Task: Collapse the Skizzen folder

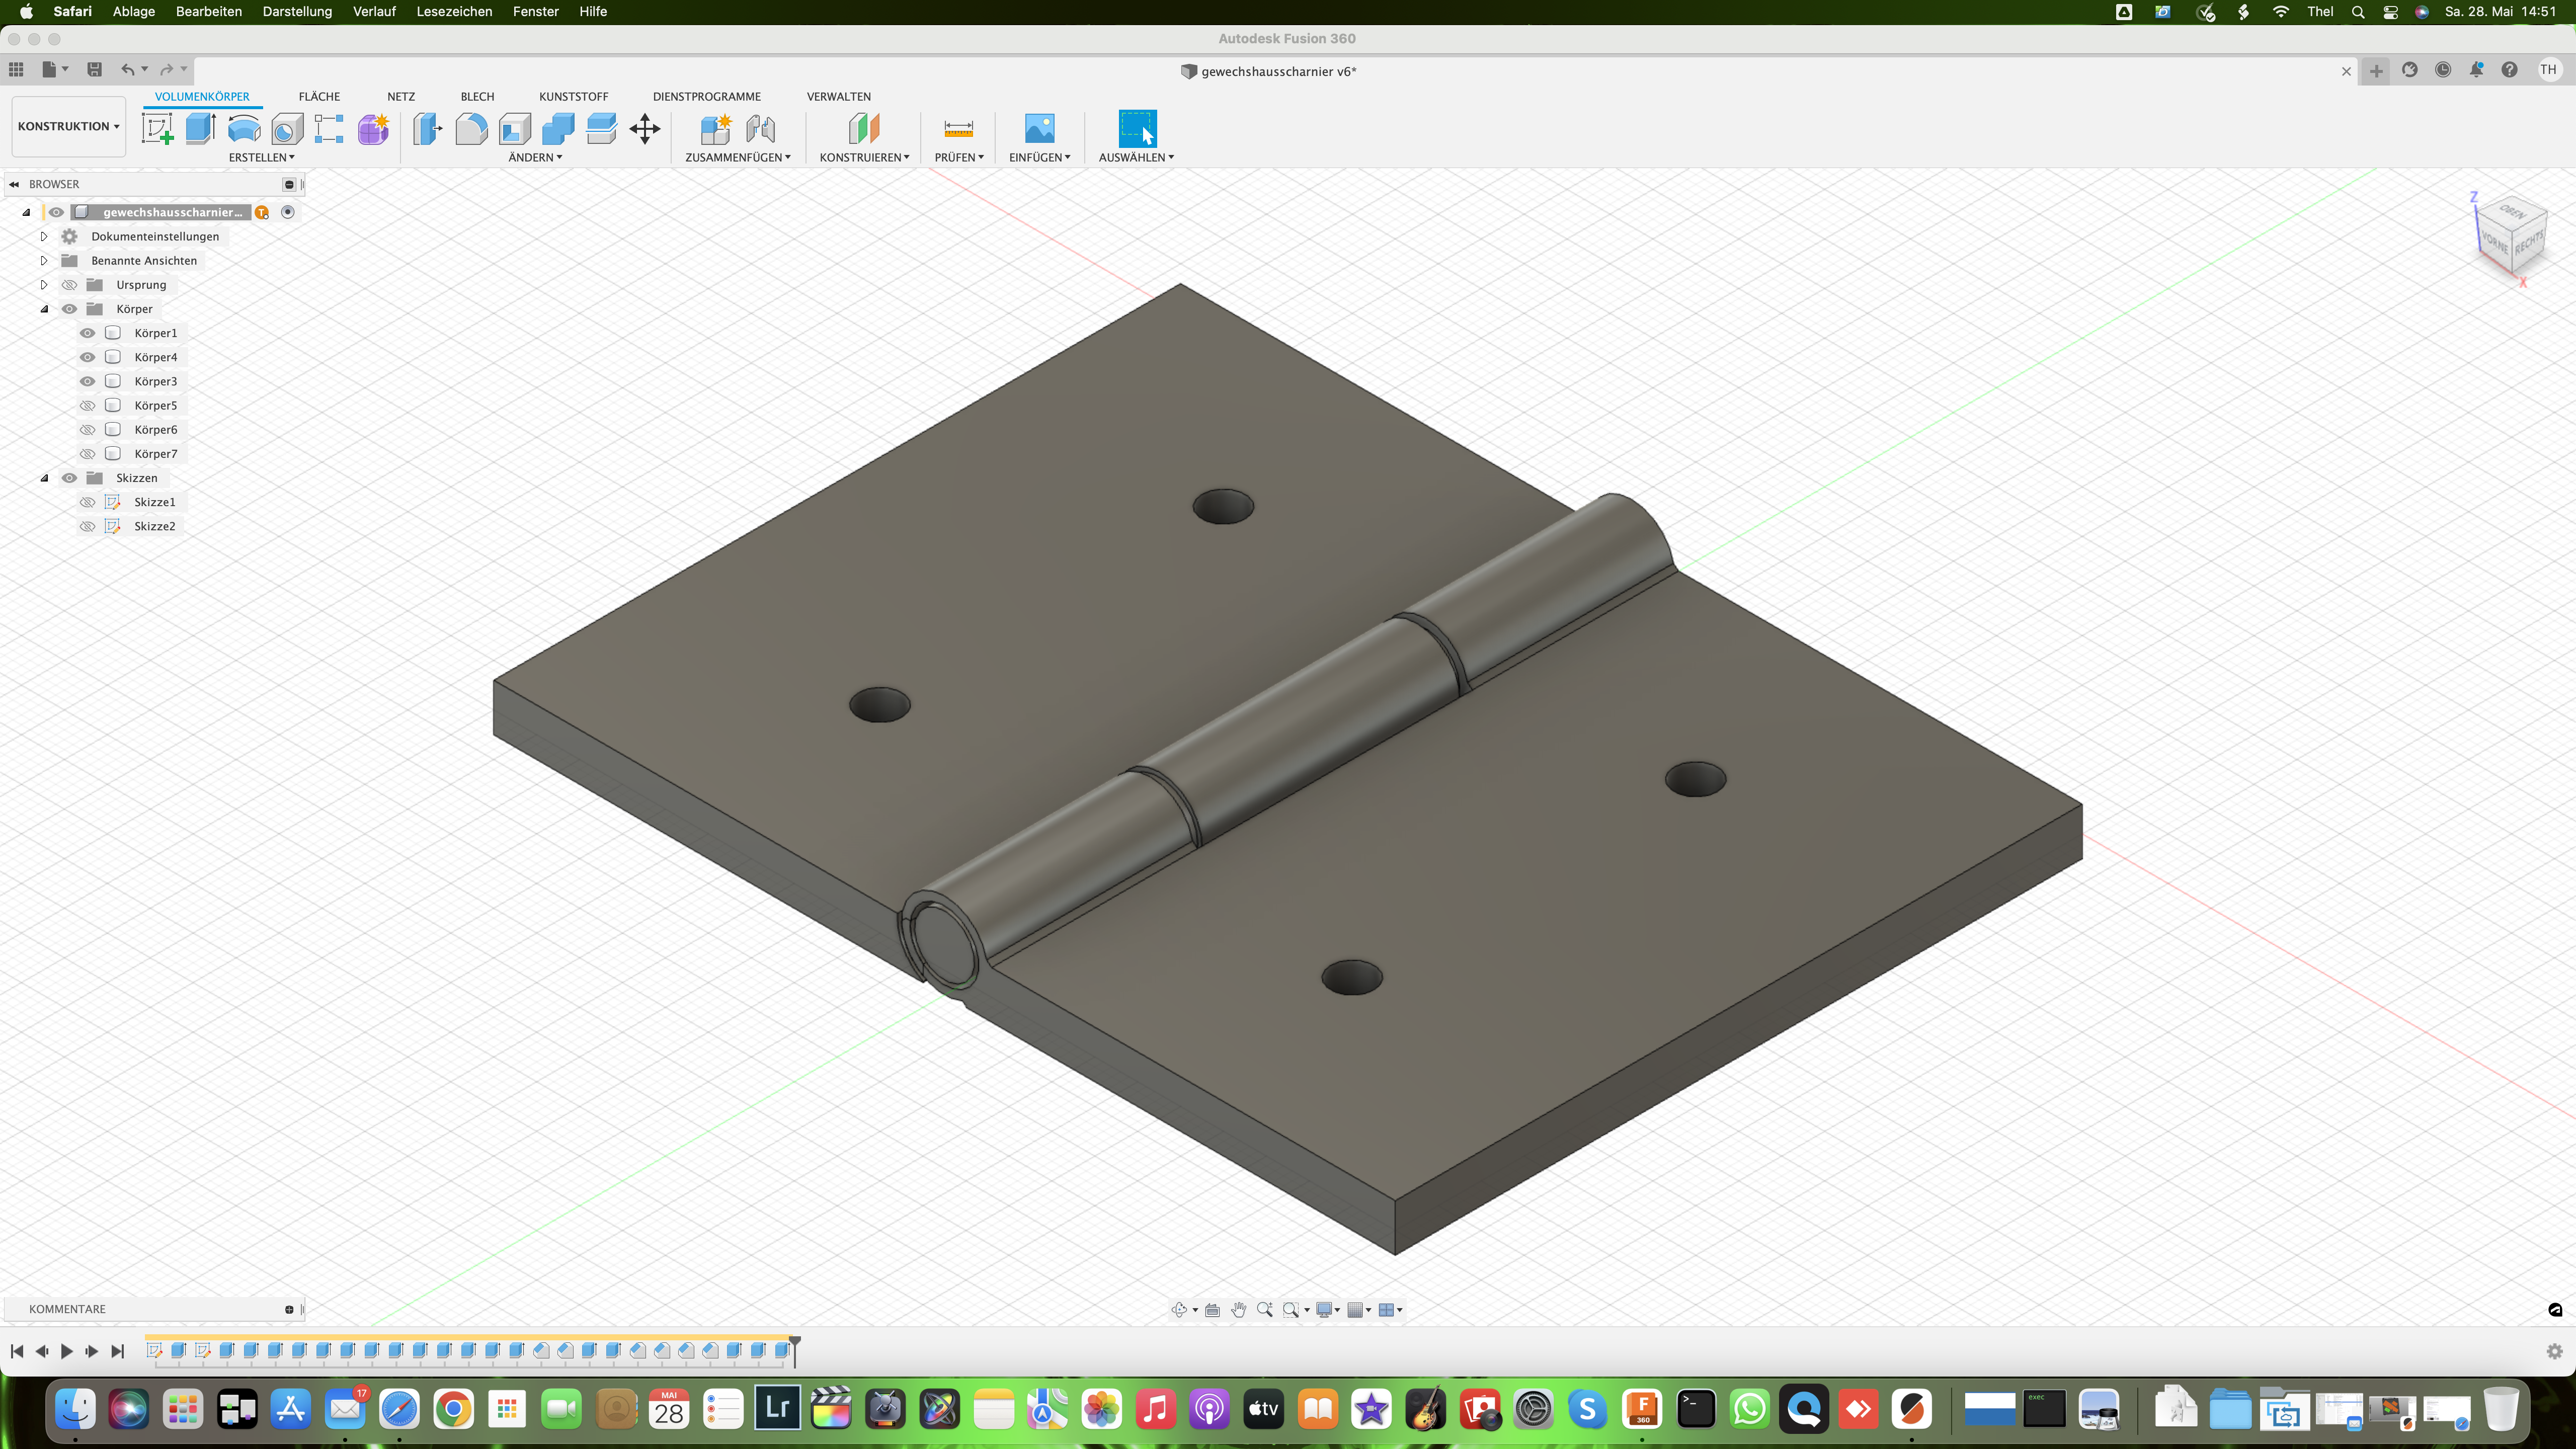Action: click(44, 478)
